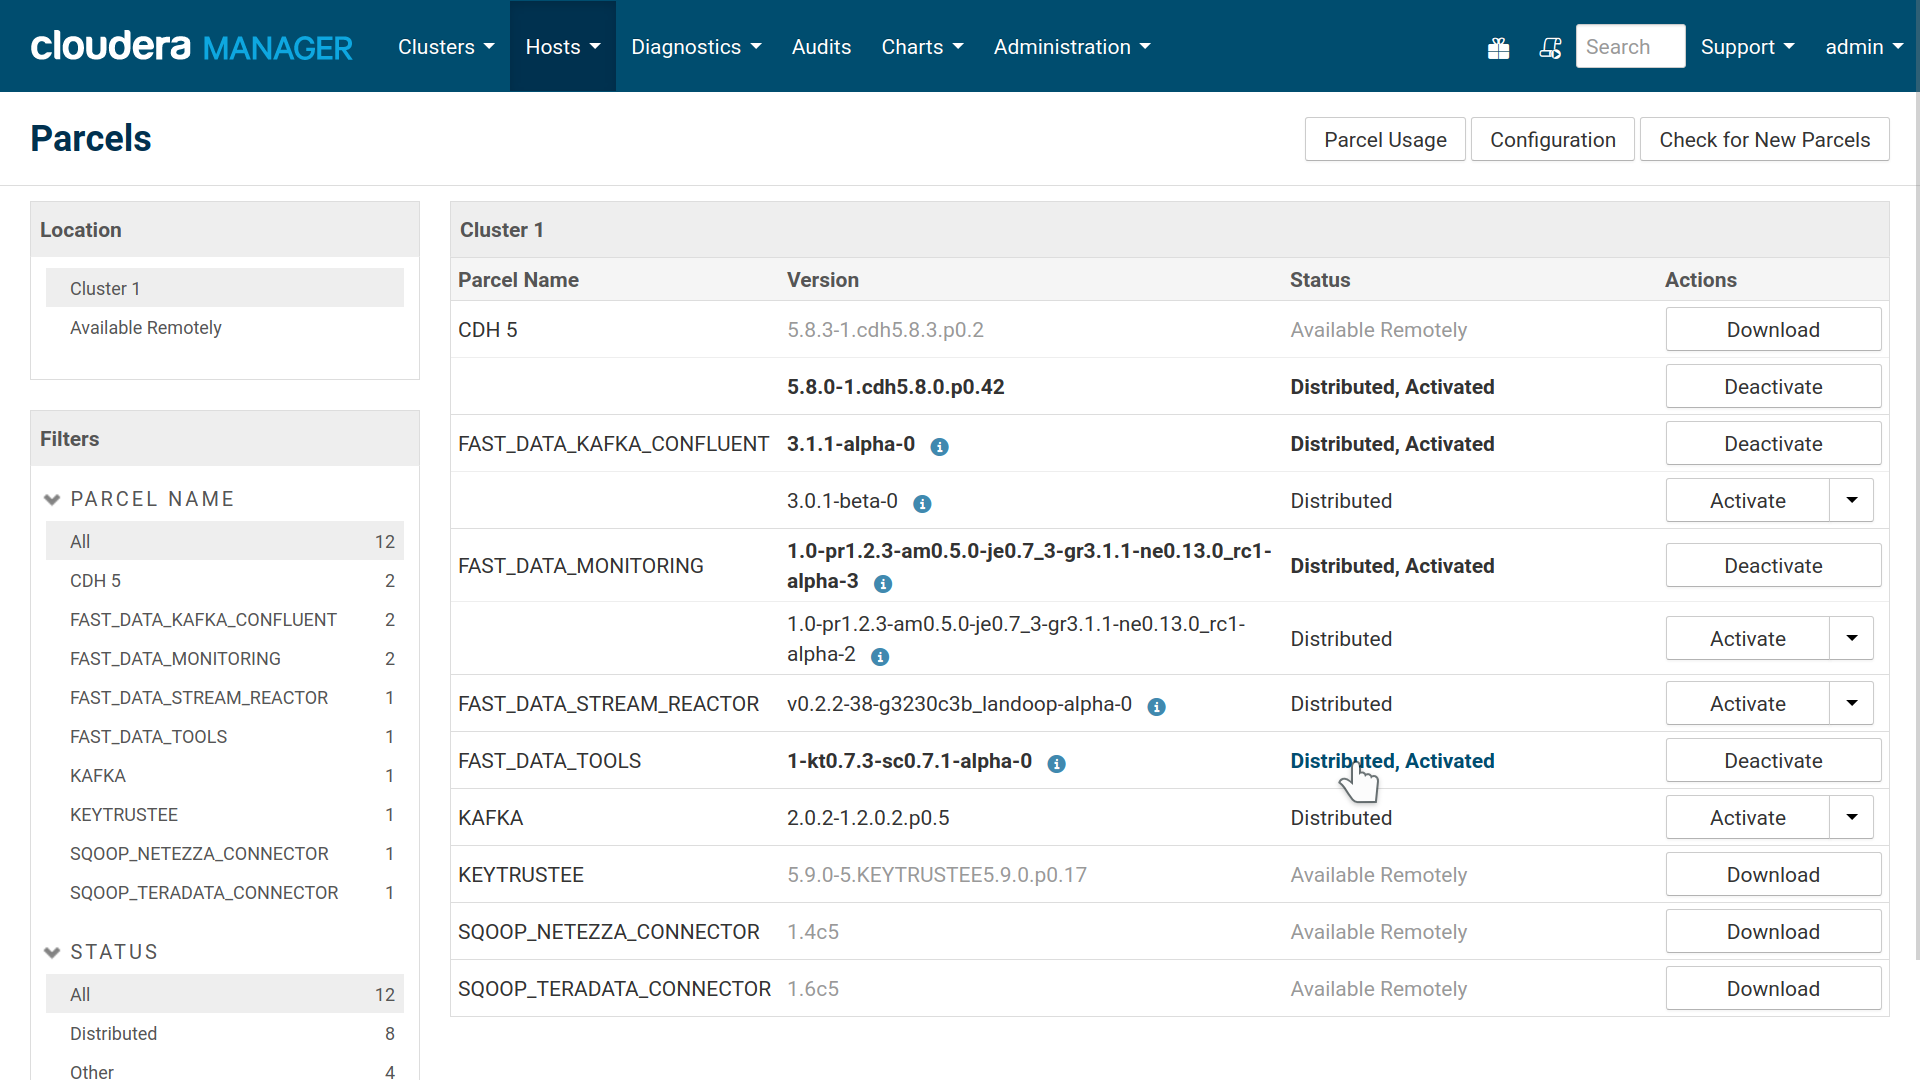Image resolution: width=1920 pixels, height=1080 pixels.
Task: Click the Search input field
Action: coord(1630,46)
